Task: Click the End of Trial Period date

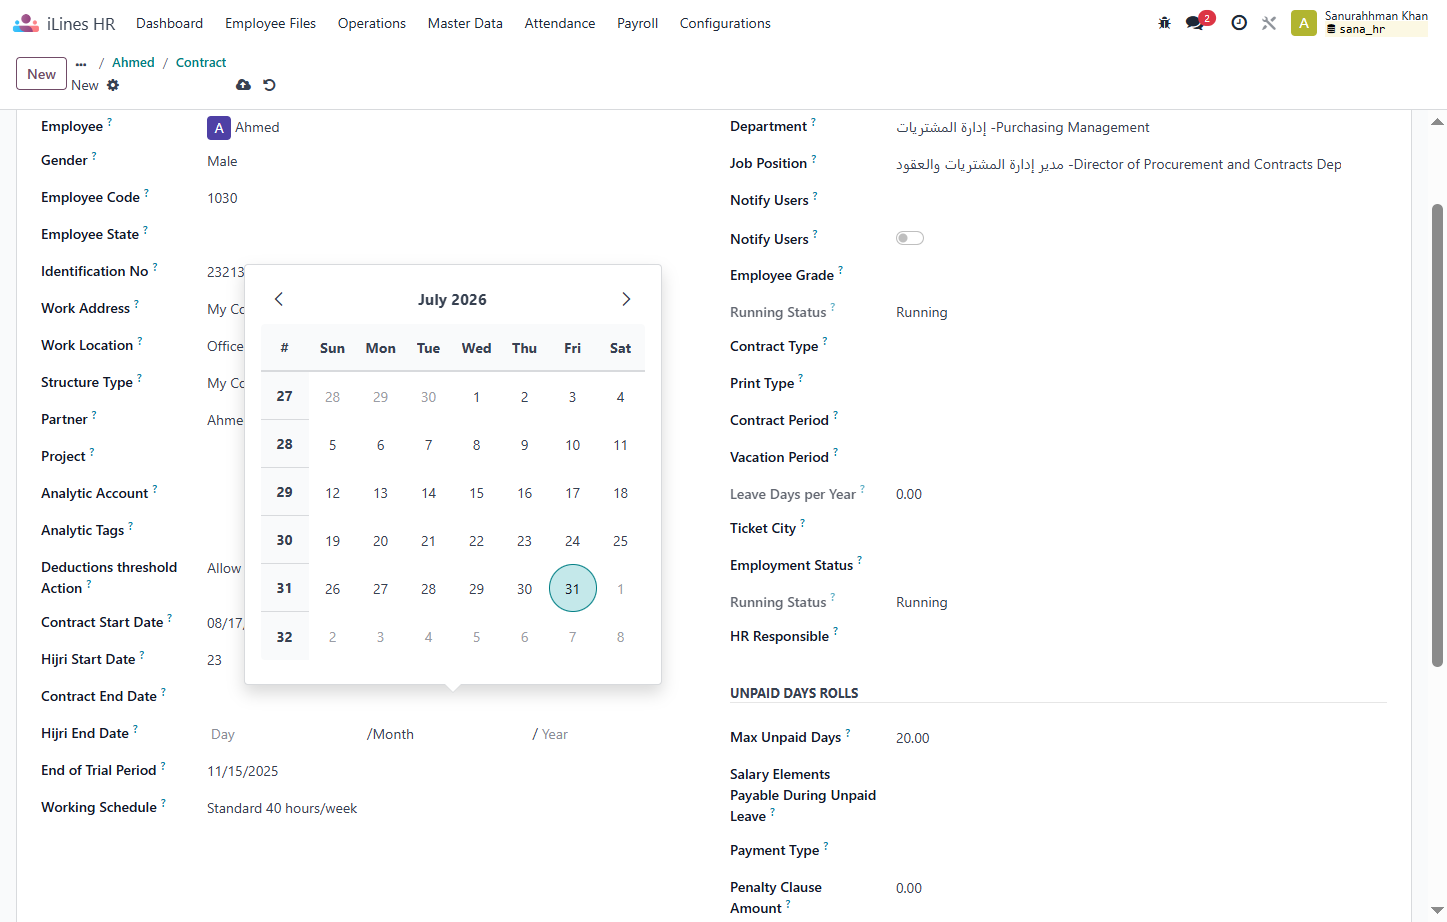Action: pyautogui.click(x=243, y=772)
